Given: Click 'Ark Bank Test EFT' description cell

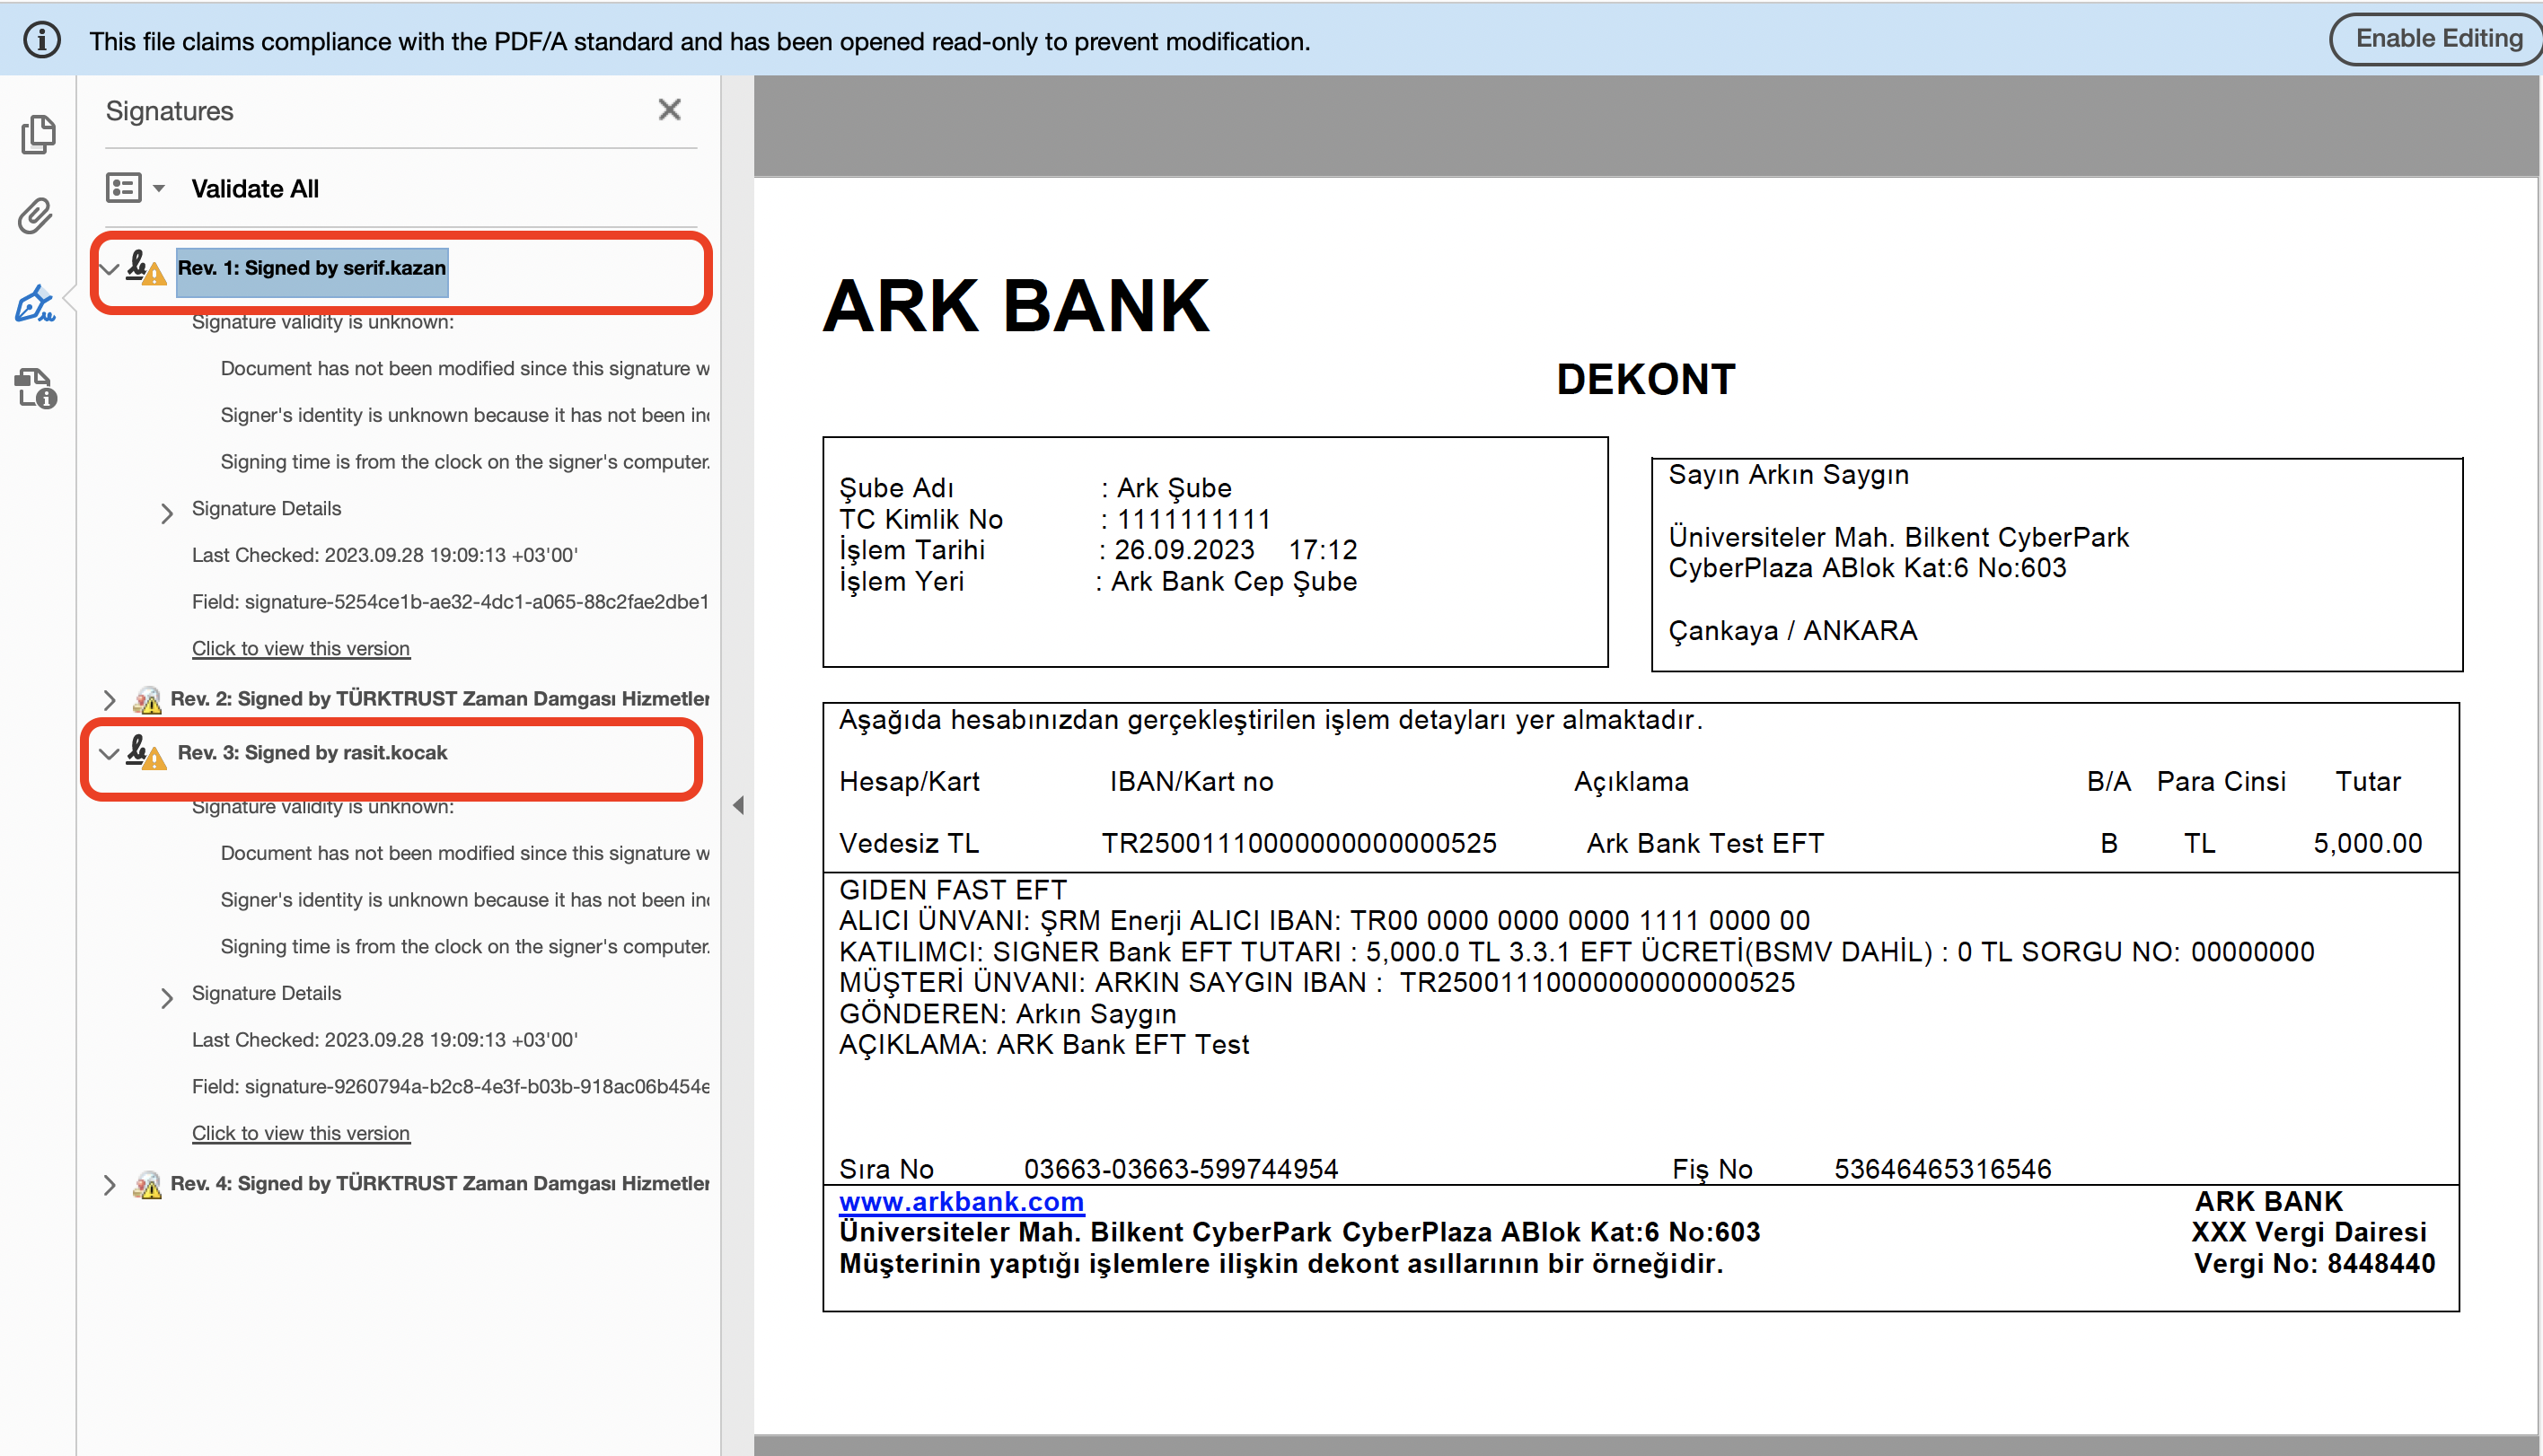Looking at the screenshot, I should coord(1705,843).
